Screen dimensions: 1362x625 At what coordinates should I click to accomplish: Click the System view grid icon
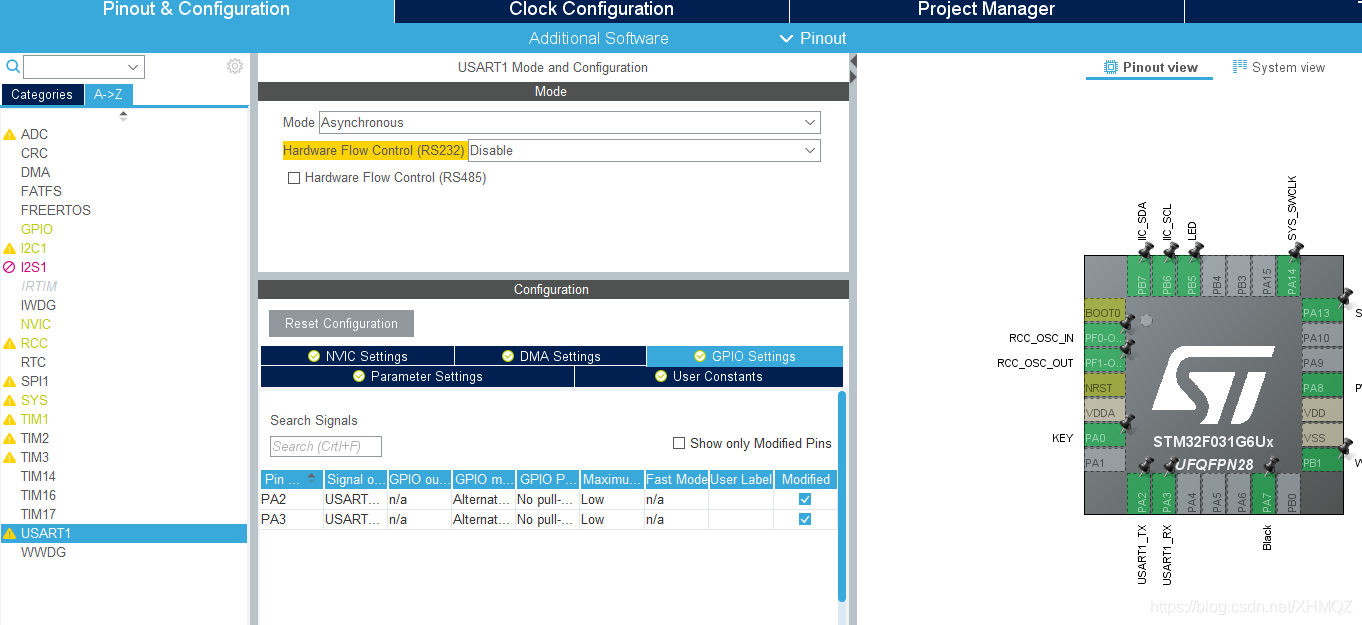tap(1240, 67)
